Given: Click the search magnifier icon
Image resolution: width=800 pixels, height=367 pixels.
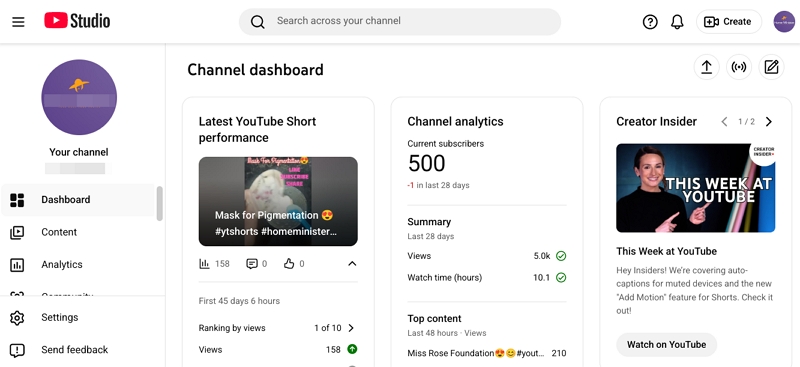Looking at the screenshot, I should pos(258,21).
